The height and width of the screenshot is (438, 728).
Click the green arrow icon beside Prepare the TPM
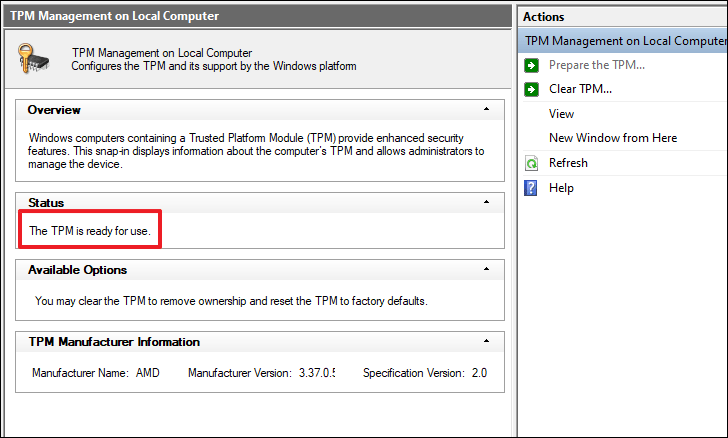(531, 65)
